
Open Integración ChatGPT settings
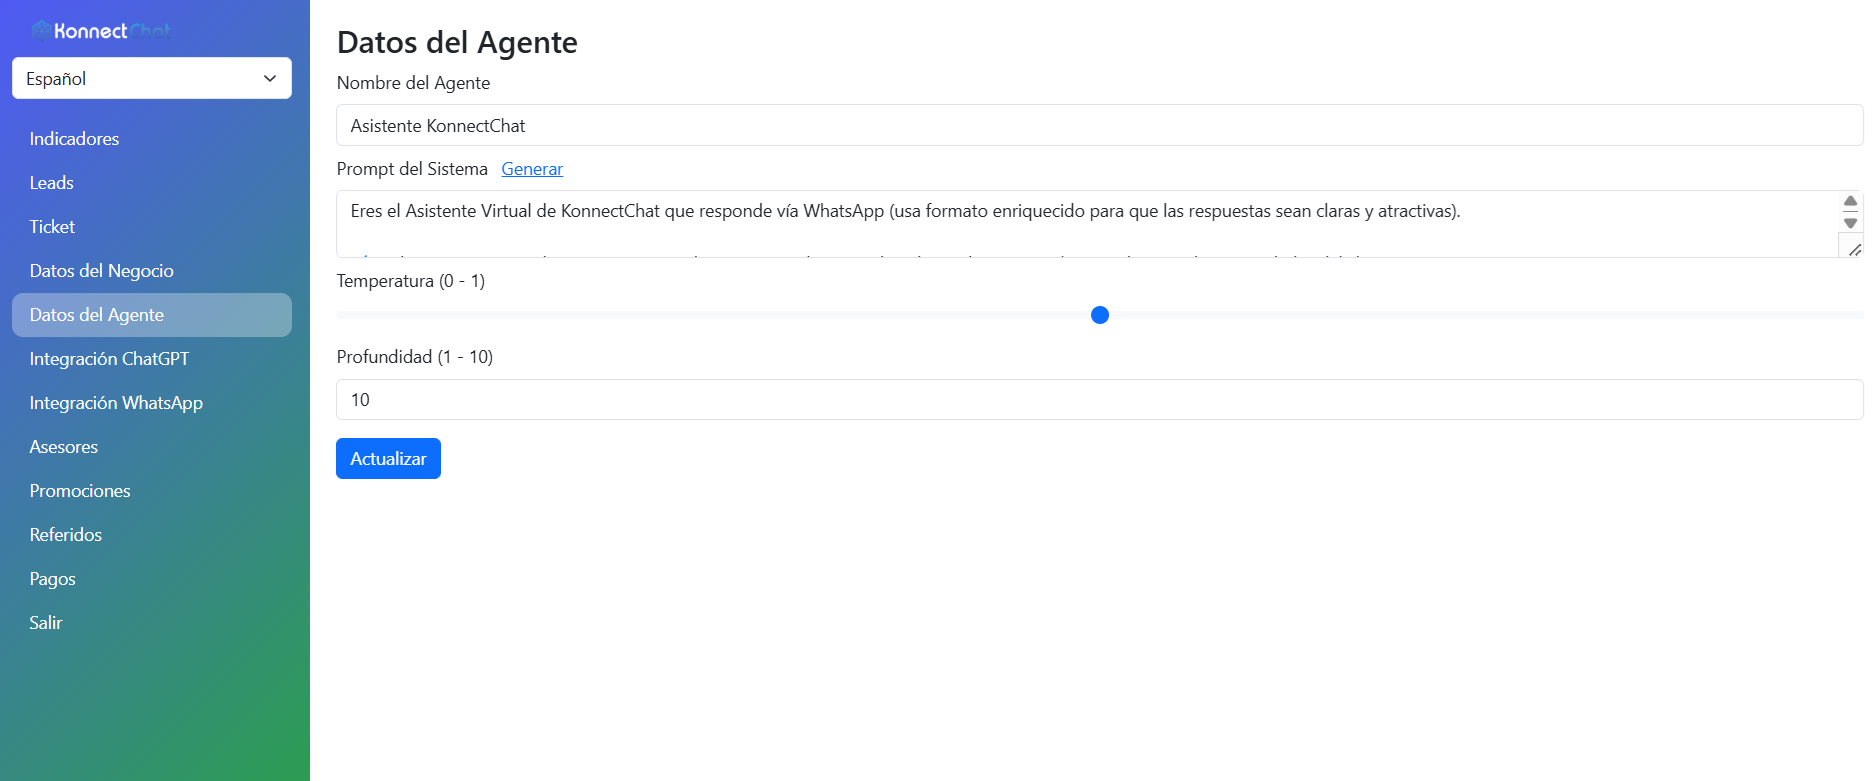point(152,359)
